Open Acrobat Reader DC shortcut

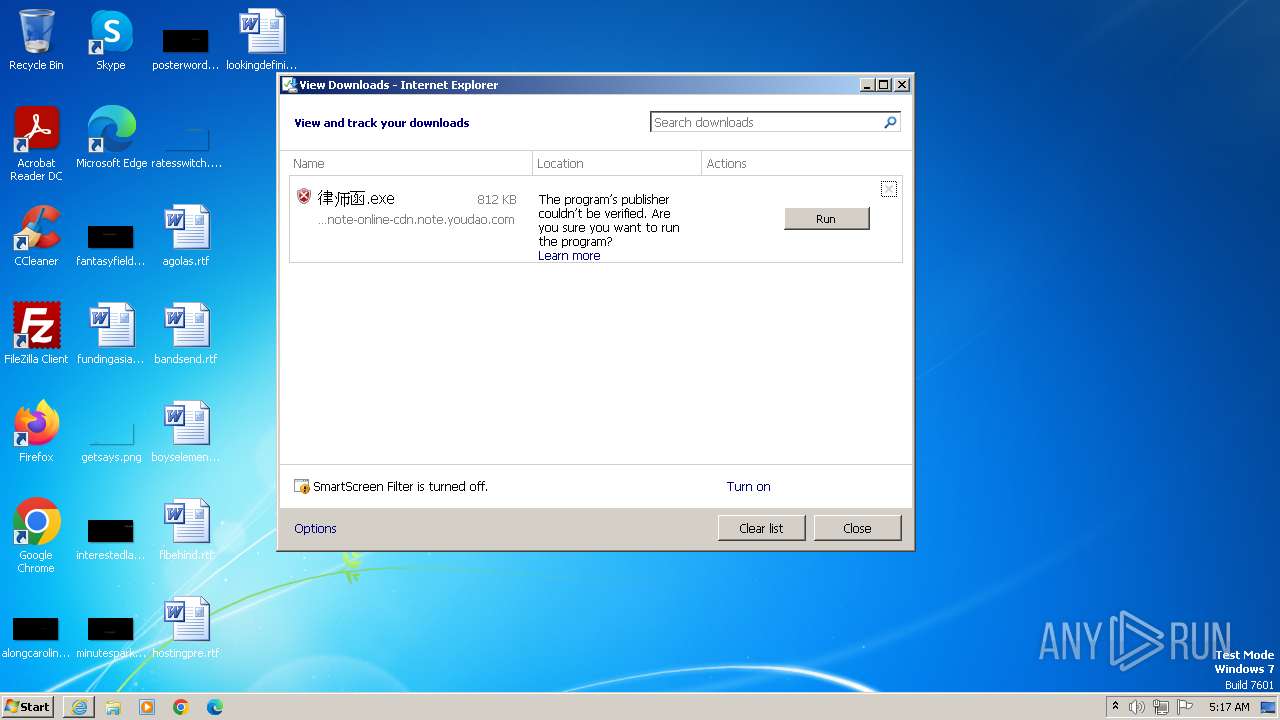tap(36, 144)
